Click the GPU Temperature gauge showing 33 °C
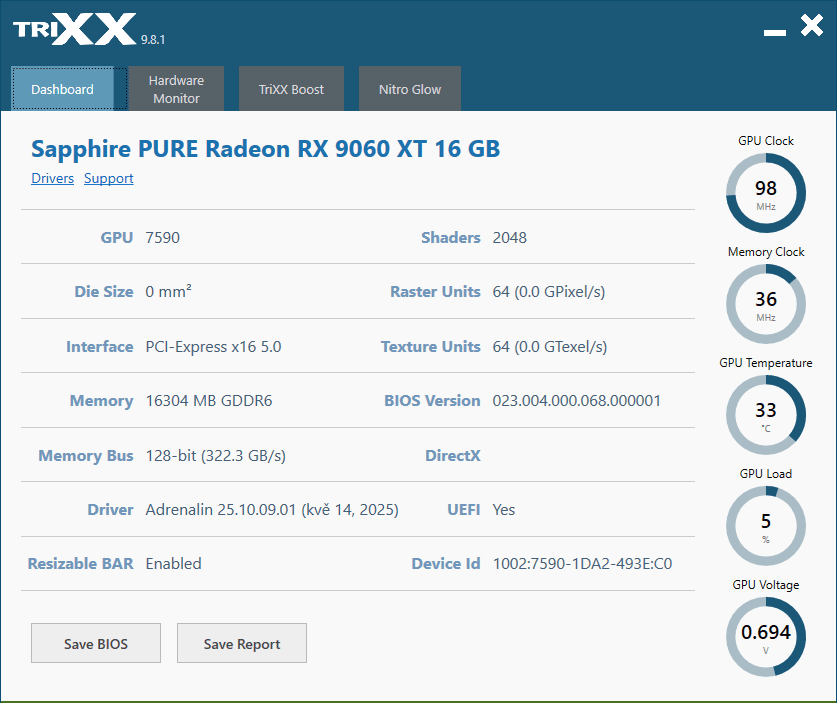This screenshot has width=837, height=703. coord(766,415)
